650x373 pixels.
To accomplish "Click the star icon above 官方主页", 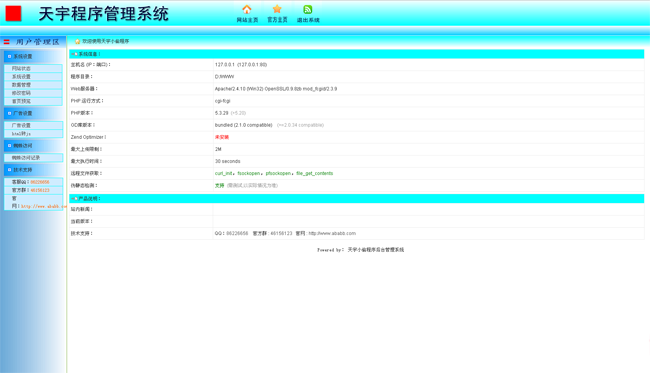I will coord(277,9).
